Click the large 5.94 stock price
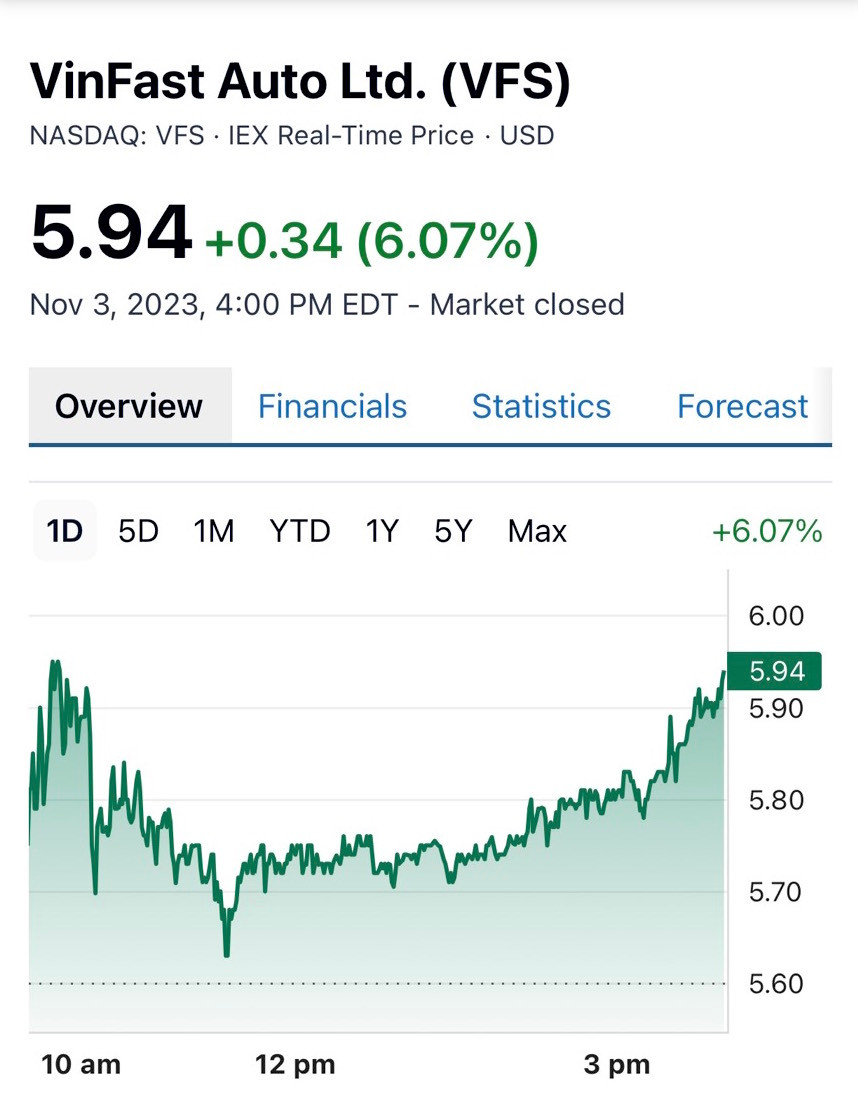The width and height of the screenshot is (858, 1094). 110,232
